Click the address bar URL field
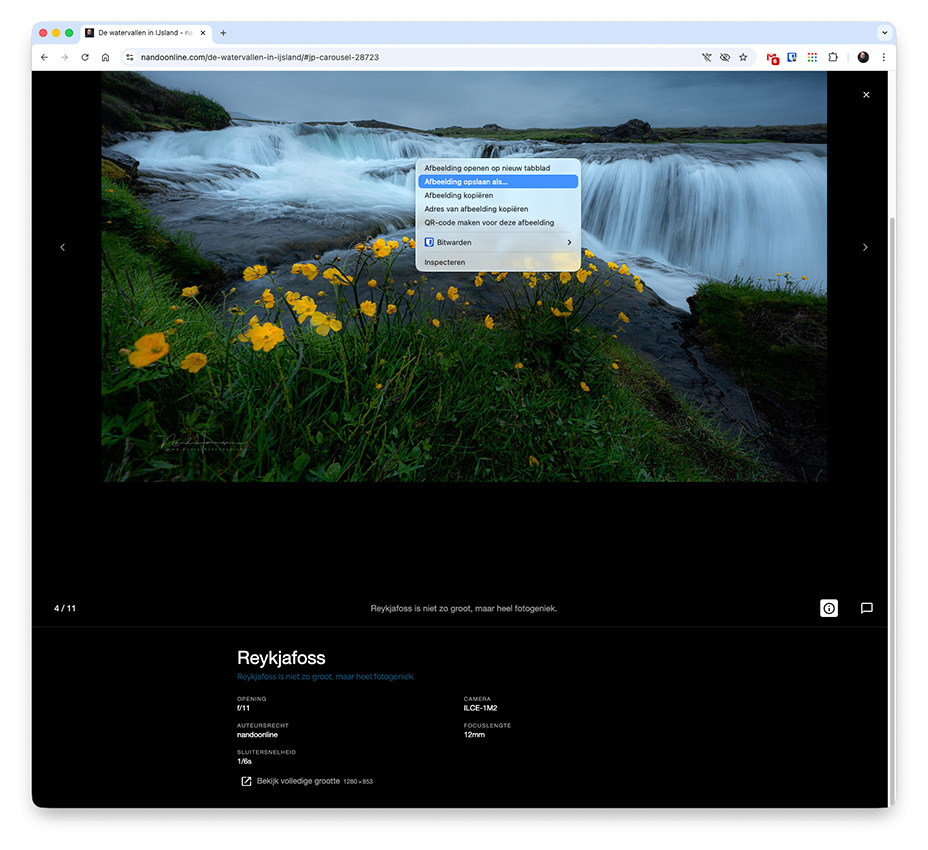928x850 pixels. tap(400, 58)
